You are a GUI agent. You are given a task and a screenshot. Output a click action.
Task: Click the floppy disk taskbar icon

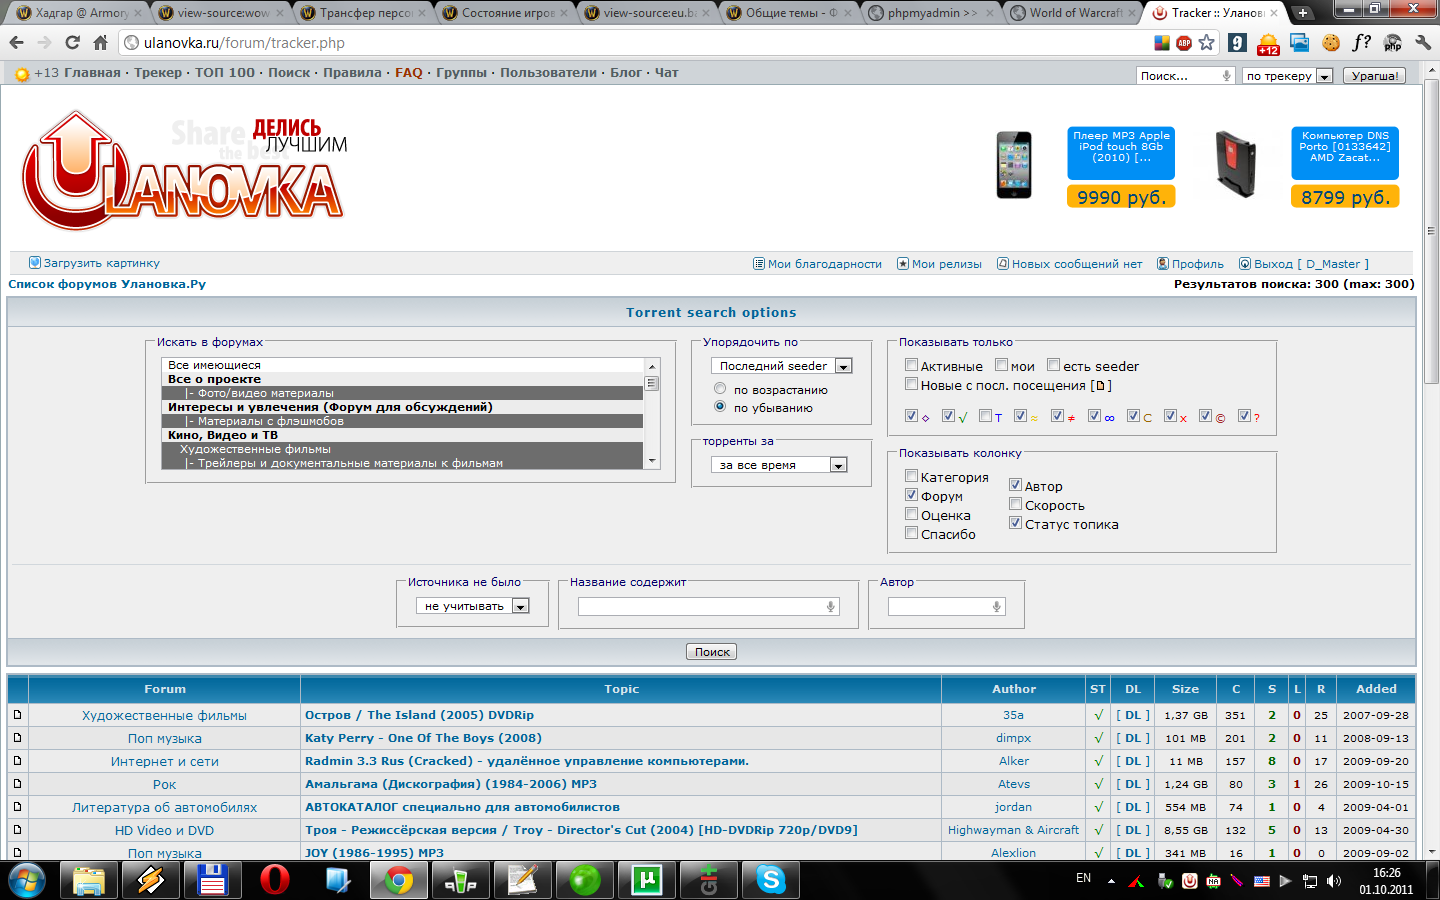pyautogui.click(x=212, y=880)
